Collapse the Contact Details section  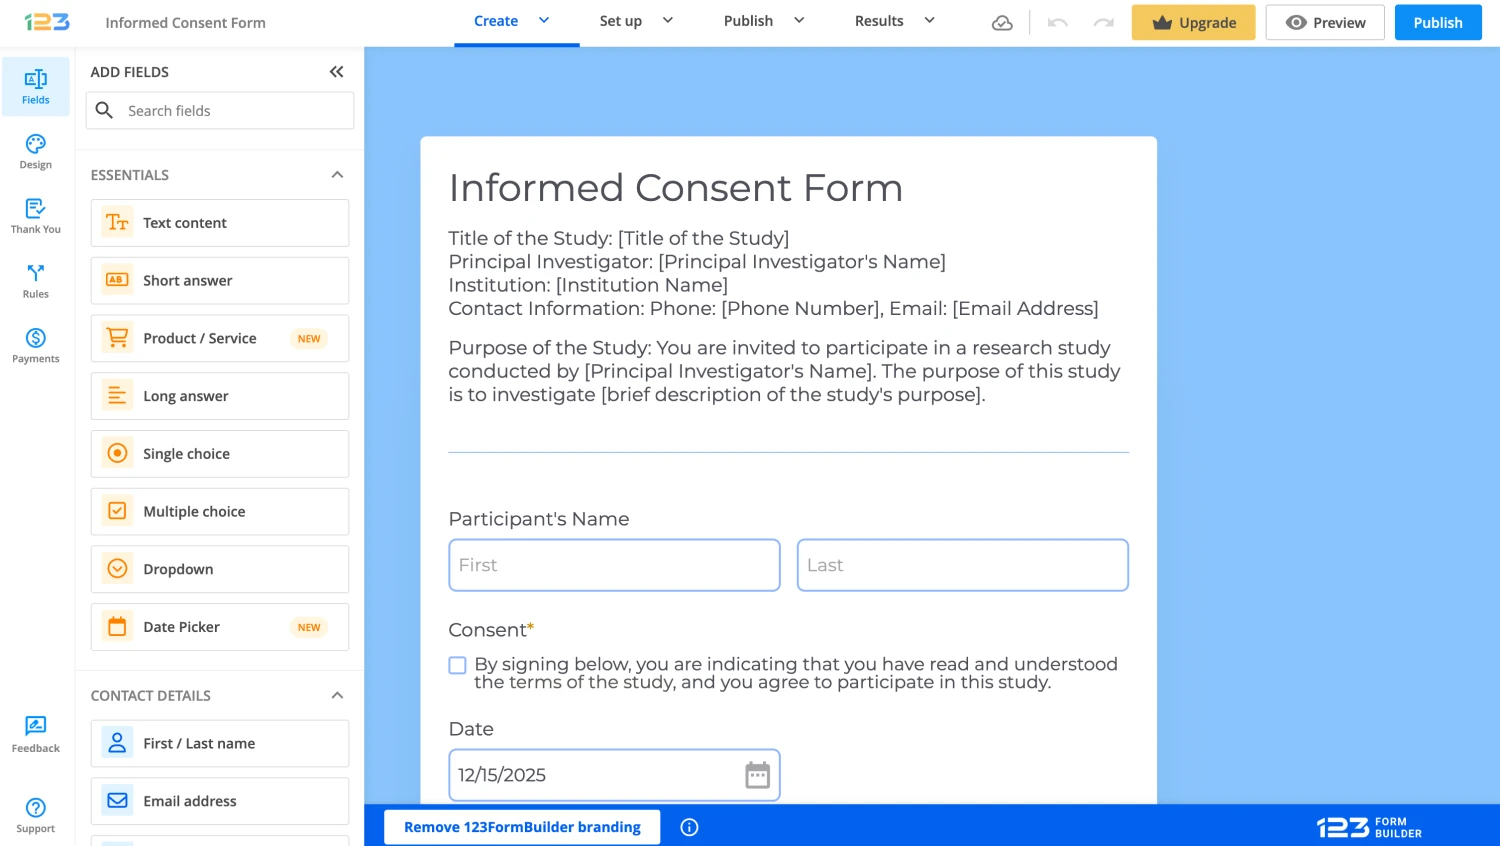click(337, 696)
